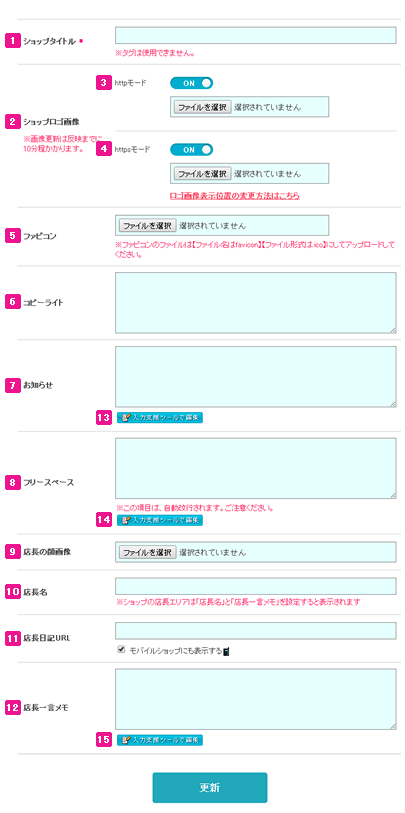Open ロゴ画像表示位置の変更方法はこちら link
Screen dimensions: 405x813
(x=235, y=197)
